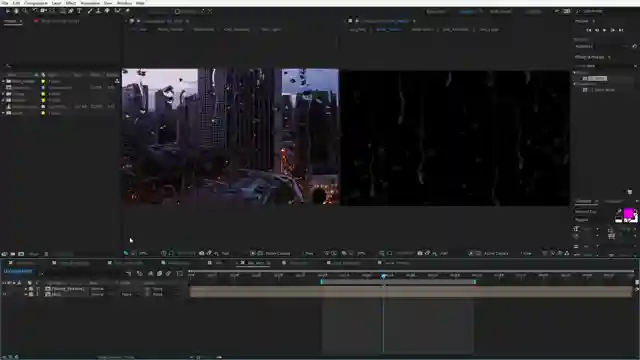
Task: Open the Composition menu
Action: point(36,3)
